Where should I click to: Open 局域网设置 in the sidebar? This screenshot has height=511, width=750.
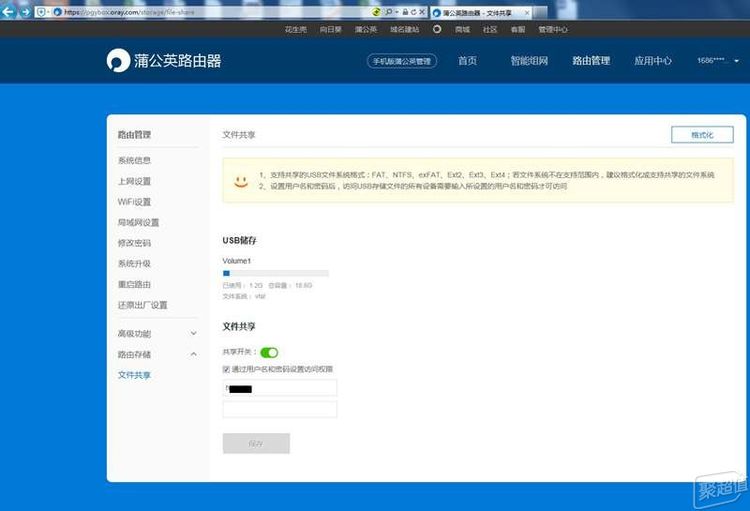[138, 222]
